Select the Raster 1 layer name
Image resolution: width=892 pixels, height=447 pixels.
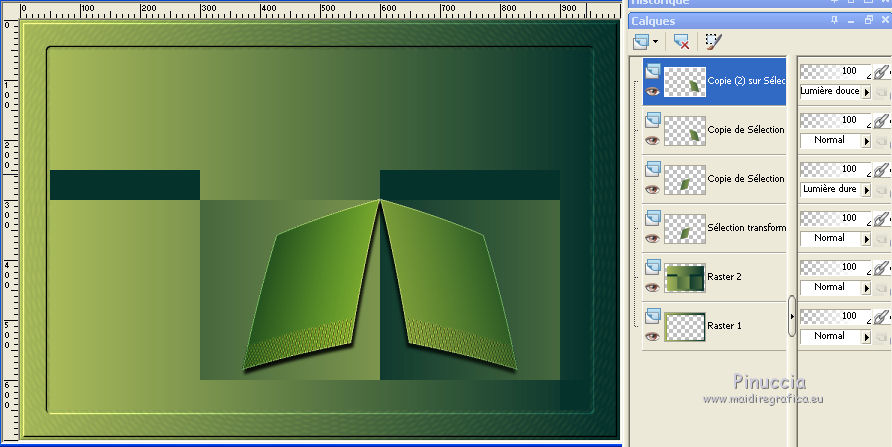(x=724, y=325)
